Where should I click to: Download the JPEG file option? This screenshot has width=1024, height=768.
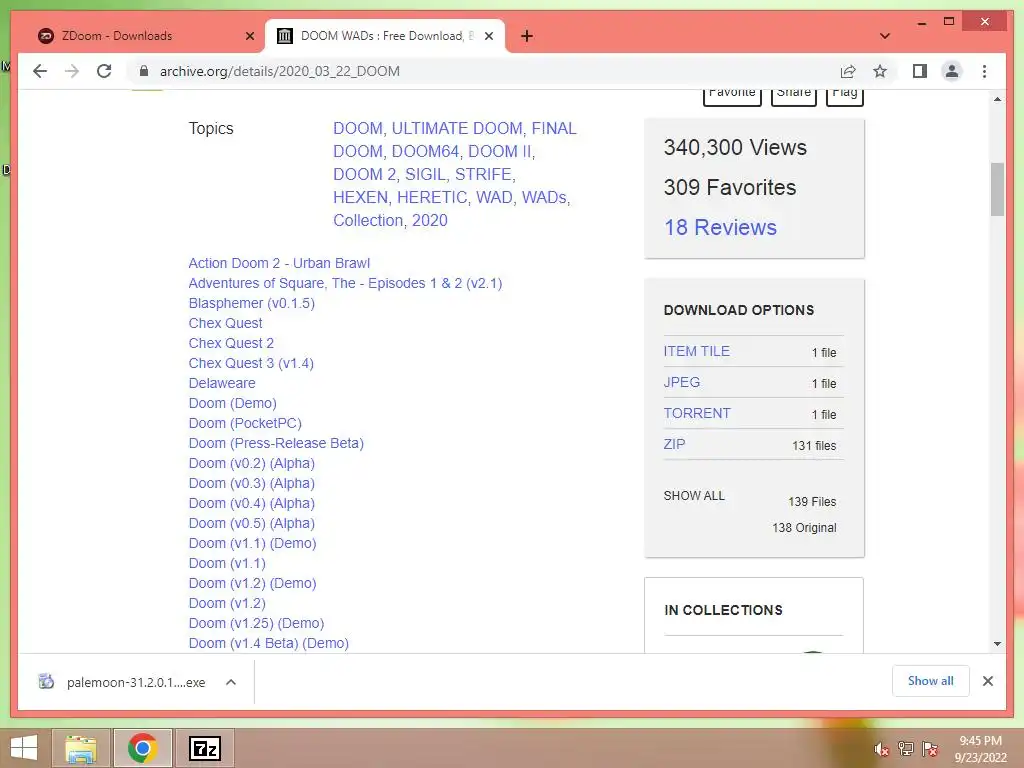pyautogui.click(x=682, y=382)
